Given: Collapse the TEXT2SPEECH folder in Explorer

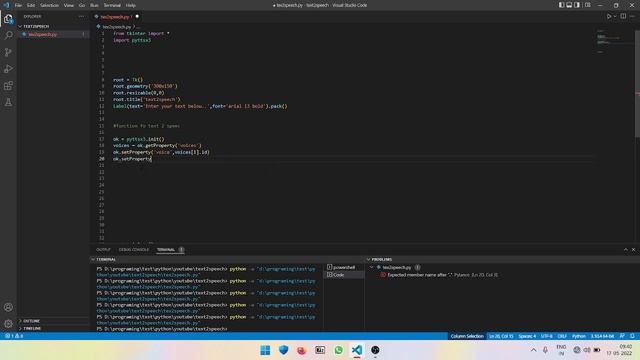Looking at the screenshot, I should [x=36, y=26].
